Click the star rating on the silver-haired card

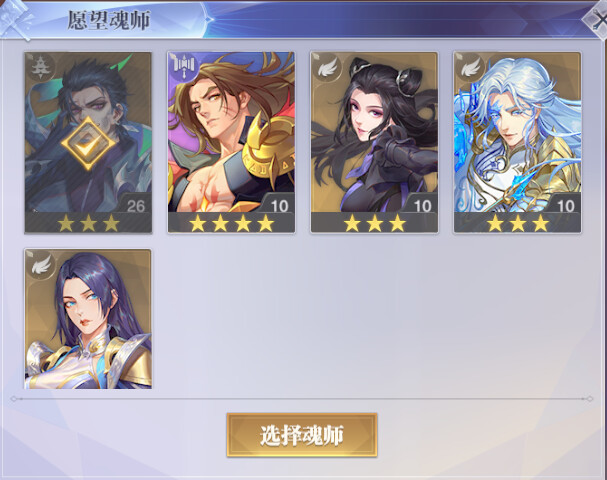[x=518, y=223]
